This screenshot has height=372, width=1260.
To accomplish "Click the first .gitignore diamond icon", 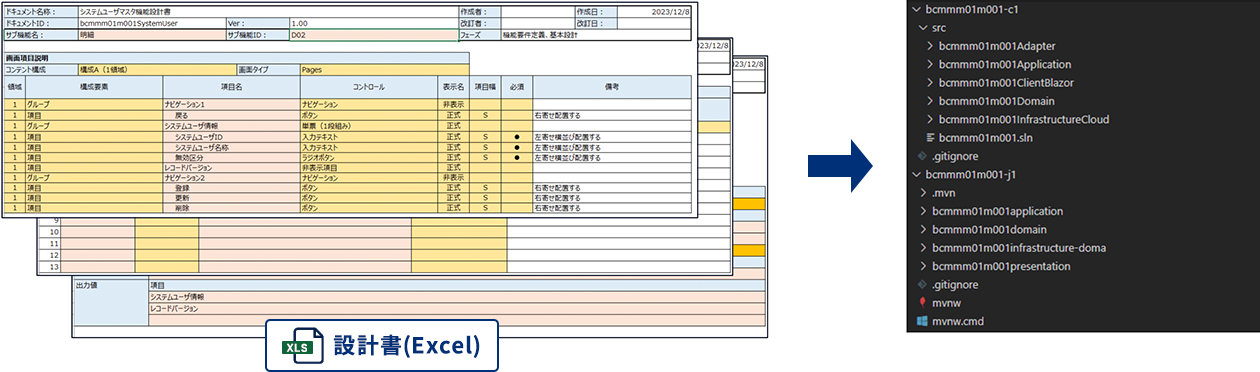I will click(x=922, y=156).
